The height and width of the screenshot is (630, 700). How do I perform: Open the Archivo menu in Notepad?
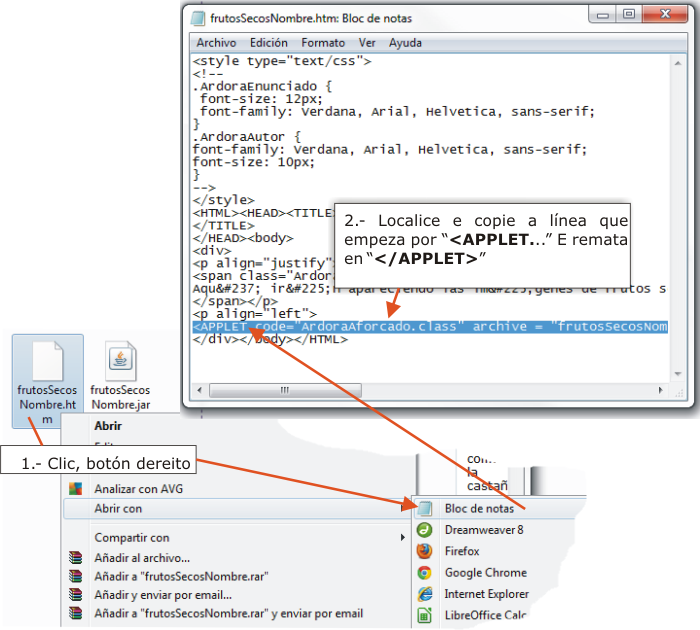coord(216,43)
